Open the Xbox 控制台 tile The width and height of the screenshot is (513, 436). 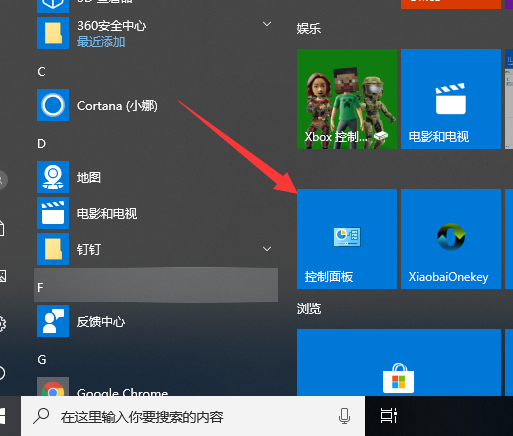click(x=347, y=99)
